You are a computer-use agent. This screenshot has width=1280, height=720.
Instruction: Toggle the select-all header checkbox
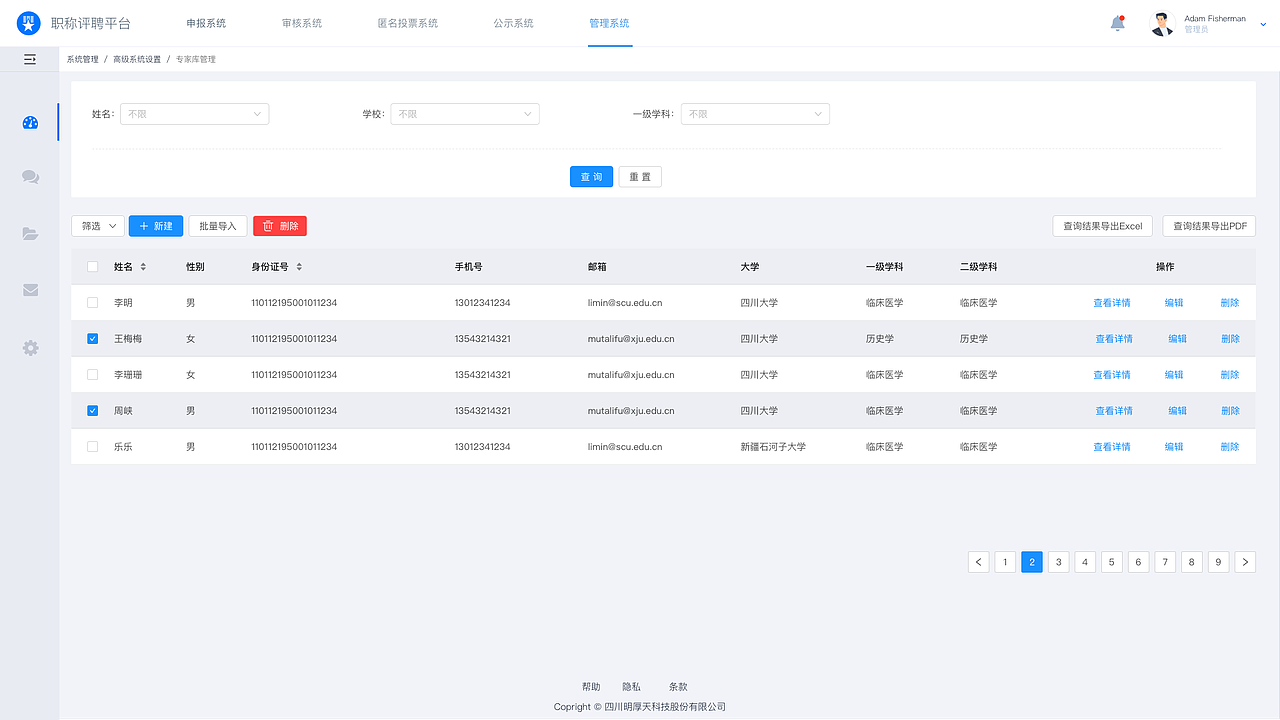(x=93, y=267)
